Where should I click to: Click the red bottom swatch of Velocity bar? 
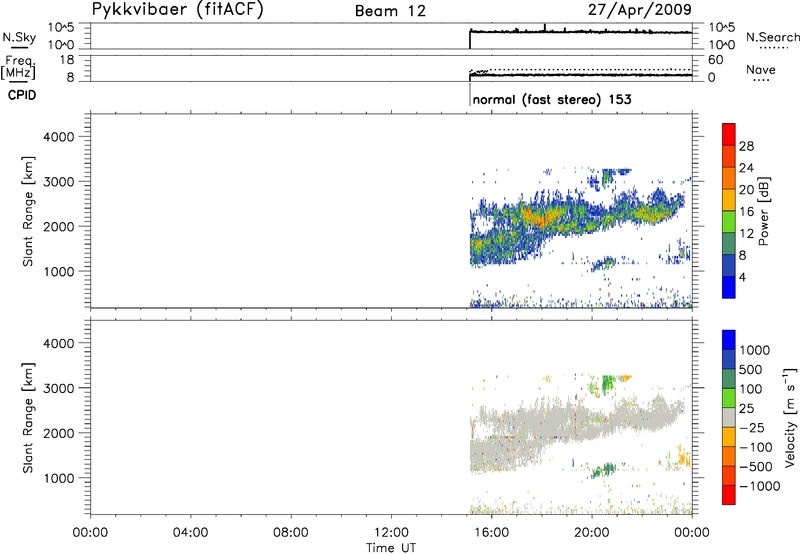729,495
